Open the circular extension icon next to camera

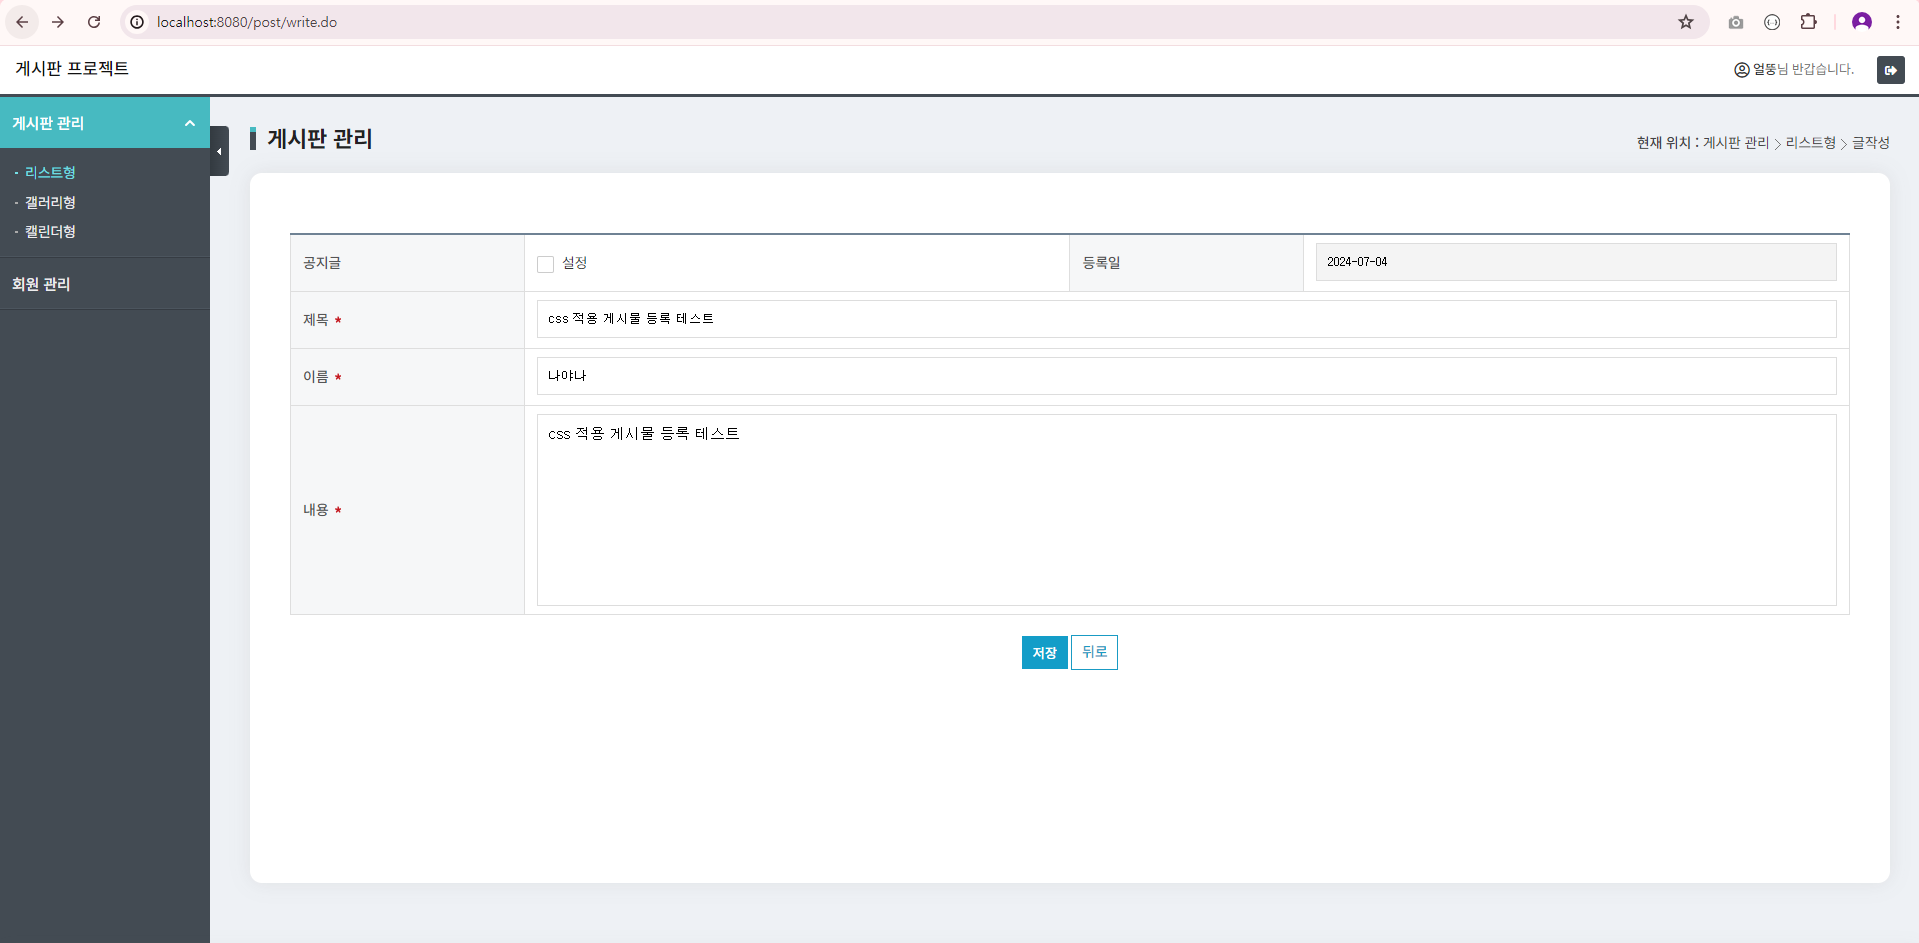(1772, 22)
